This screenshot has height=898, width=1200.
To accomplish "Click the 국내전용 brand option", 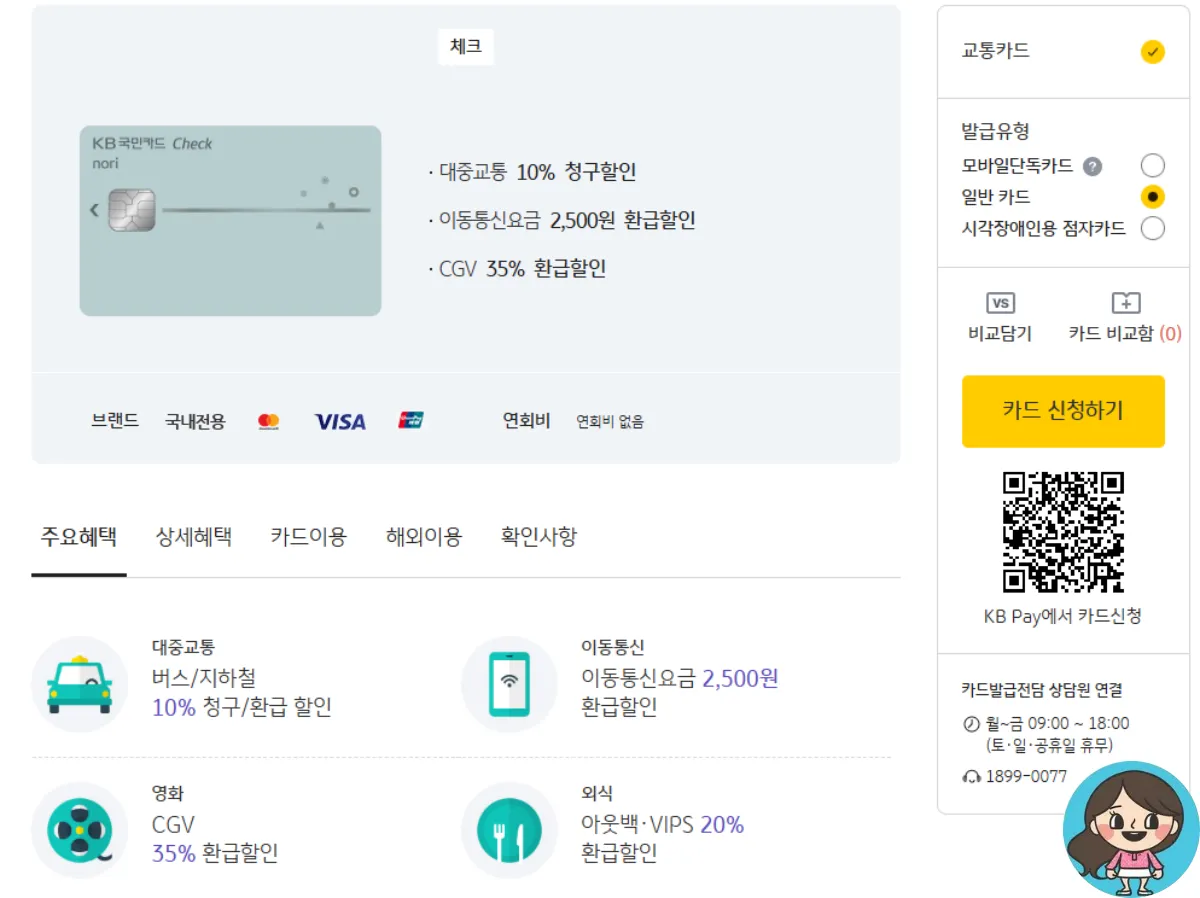I will point(195,422).
